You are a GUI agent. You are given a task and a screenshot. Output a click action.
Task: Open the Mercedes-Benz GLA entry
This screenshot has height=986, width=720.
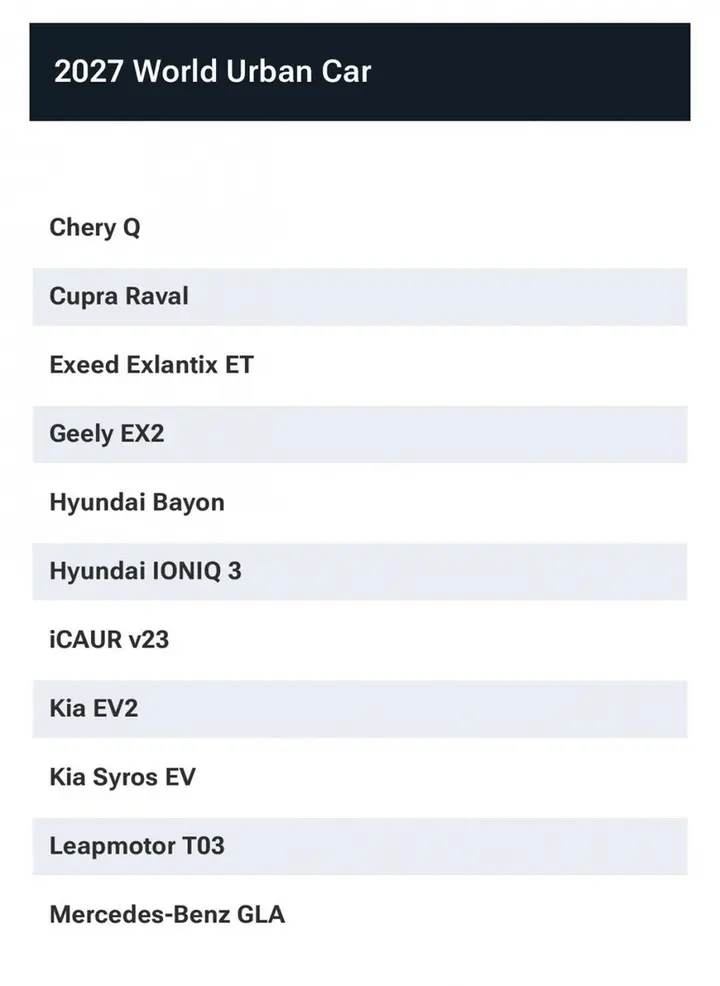pos(360,915)
